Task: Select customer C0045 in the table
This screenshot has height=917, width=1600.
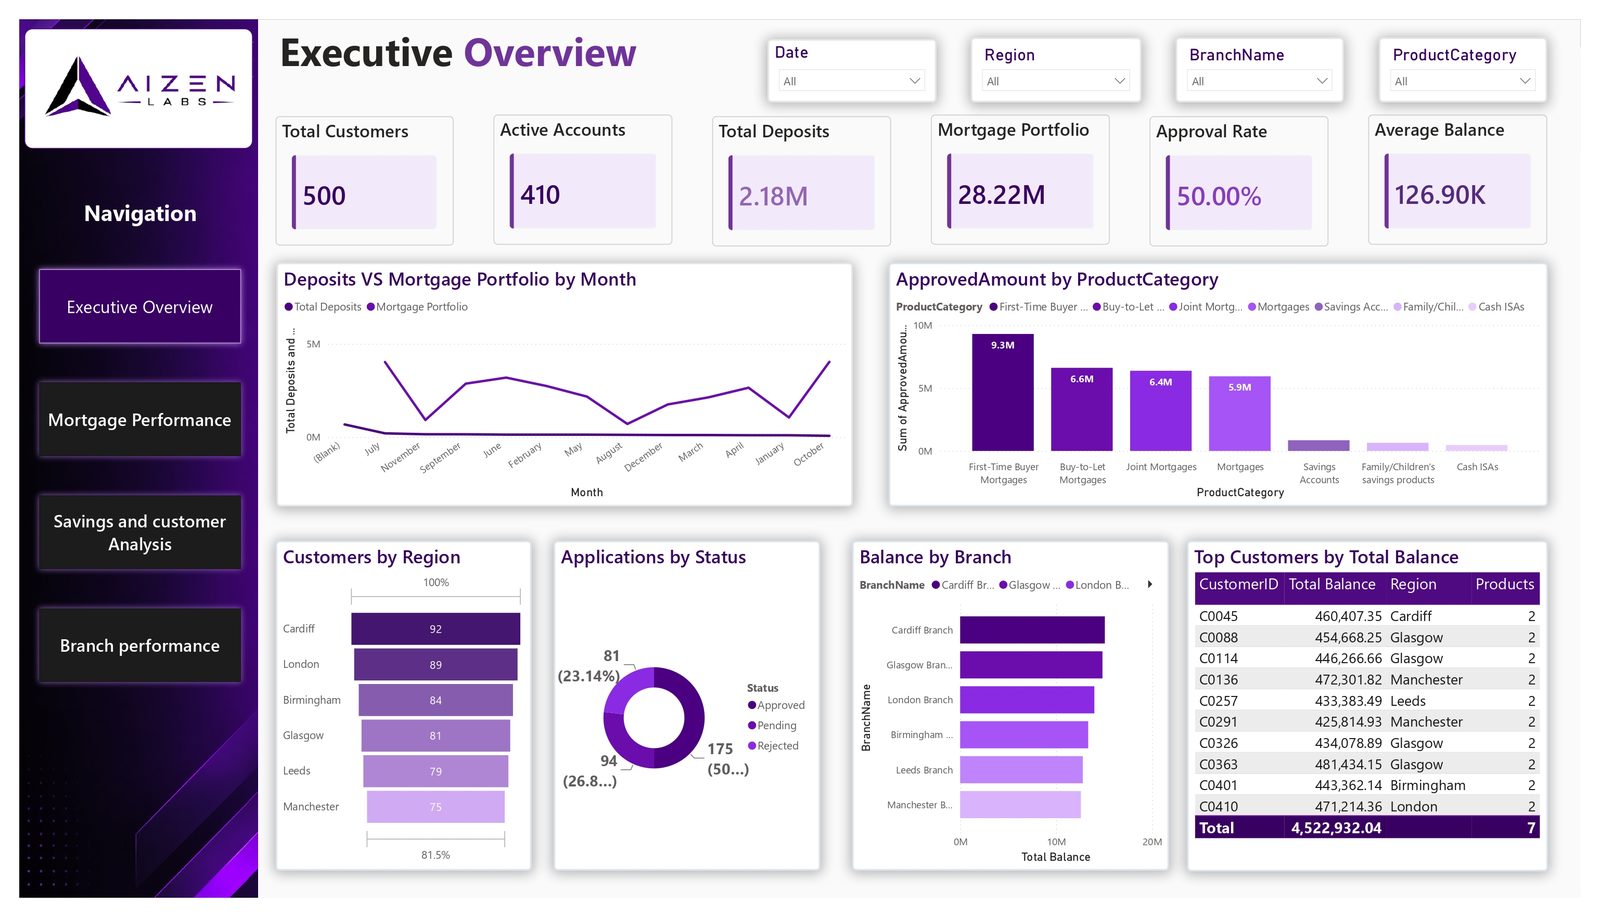Action: point(1218,616)
